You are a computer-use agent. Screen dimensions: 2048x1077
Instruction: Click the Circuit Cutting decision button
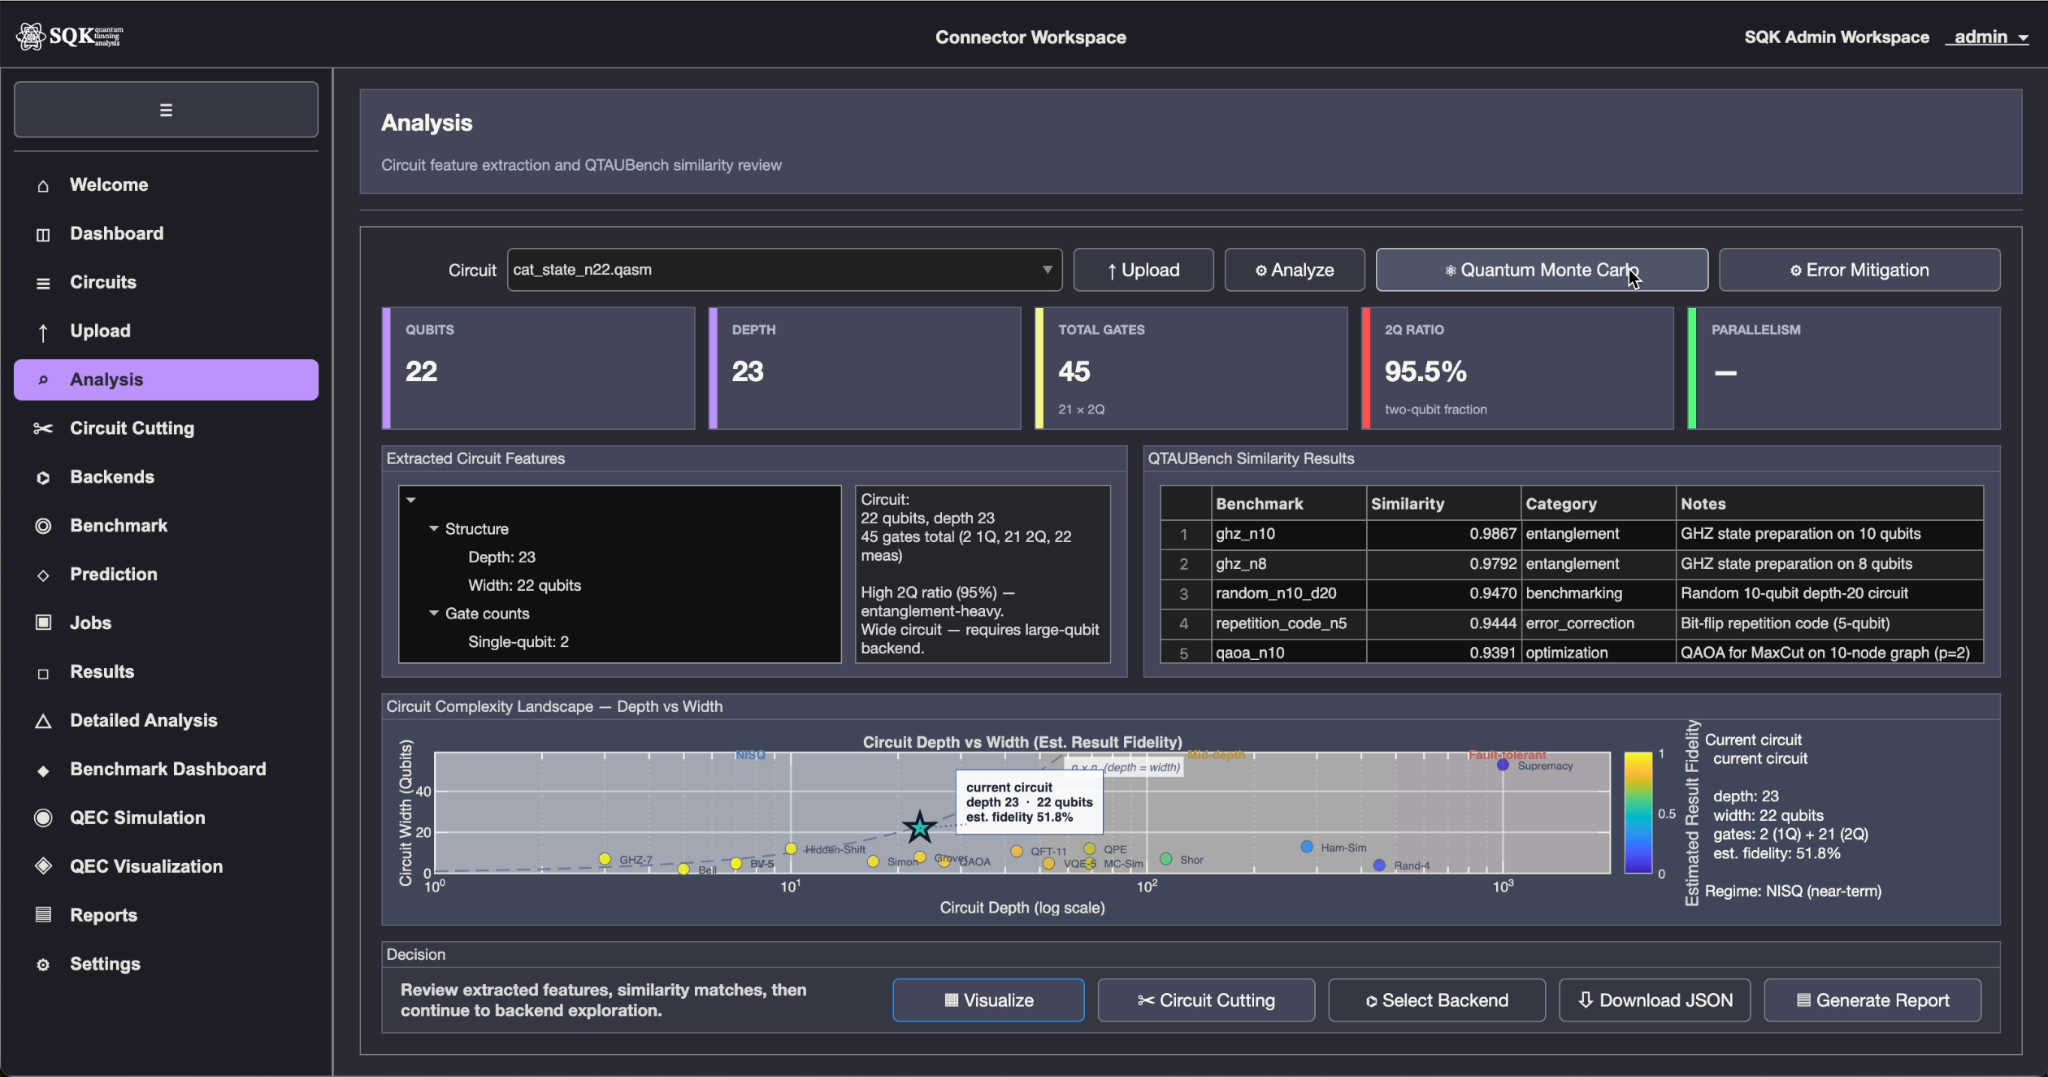[x=1206, y=1000]
